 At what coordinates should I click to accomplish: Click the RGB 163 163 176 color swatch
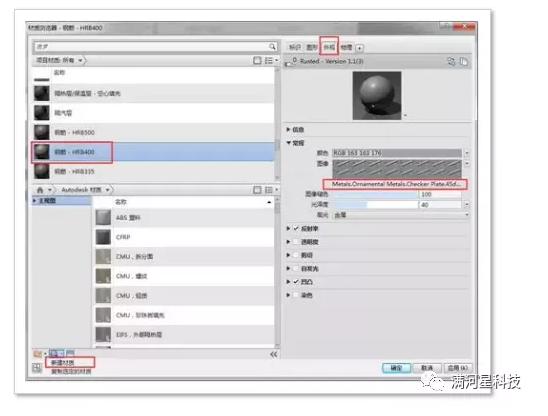(397, 153)
